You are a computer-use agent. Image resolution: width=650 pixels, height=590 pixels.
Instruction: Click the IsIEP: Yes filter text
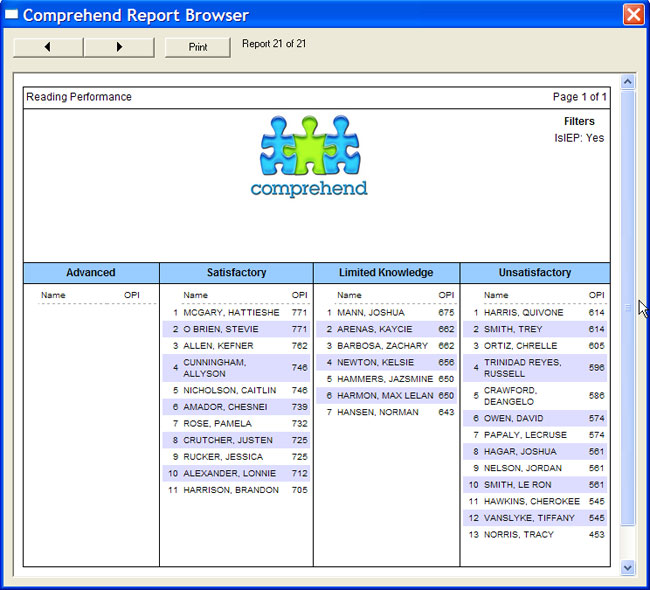click(x=579, y=138)
